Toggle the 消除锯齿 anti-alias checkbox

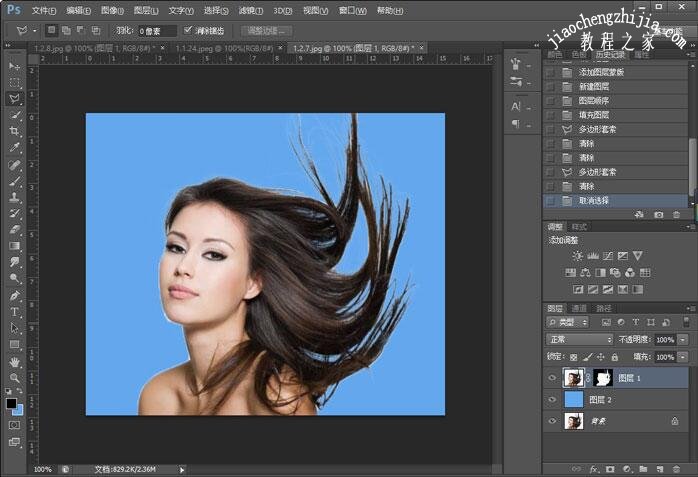coord(188,31)
